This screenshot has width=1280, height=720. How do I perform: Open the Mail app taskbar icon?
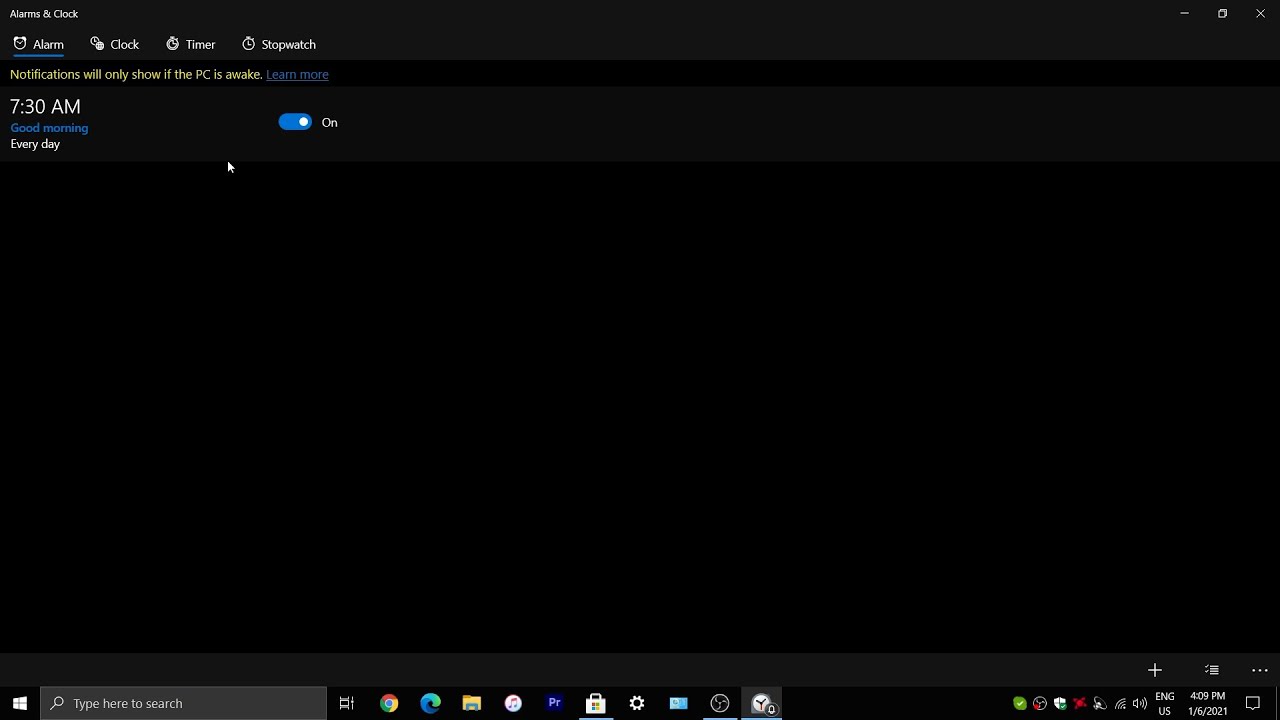[678, 703]
